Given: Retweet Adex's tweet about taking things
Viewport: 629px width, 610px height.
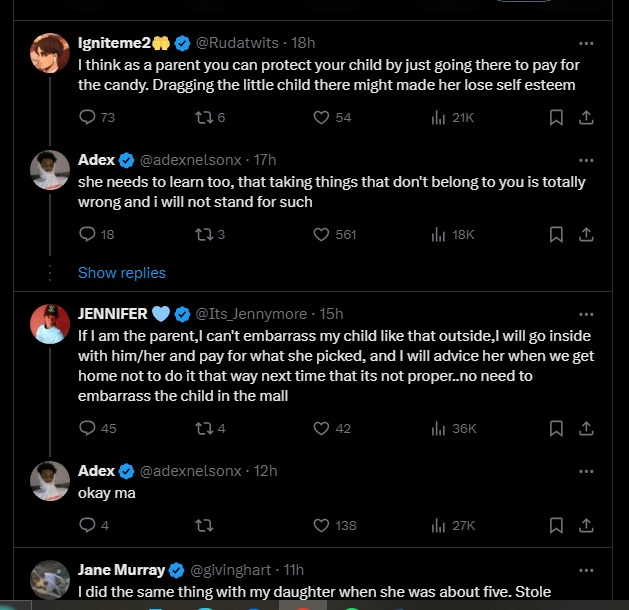Looking at the screenshot, I should [x=204, y=235].
